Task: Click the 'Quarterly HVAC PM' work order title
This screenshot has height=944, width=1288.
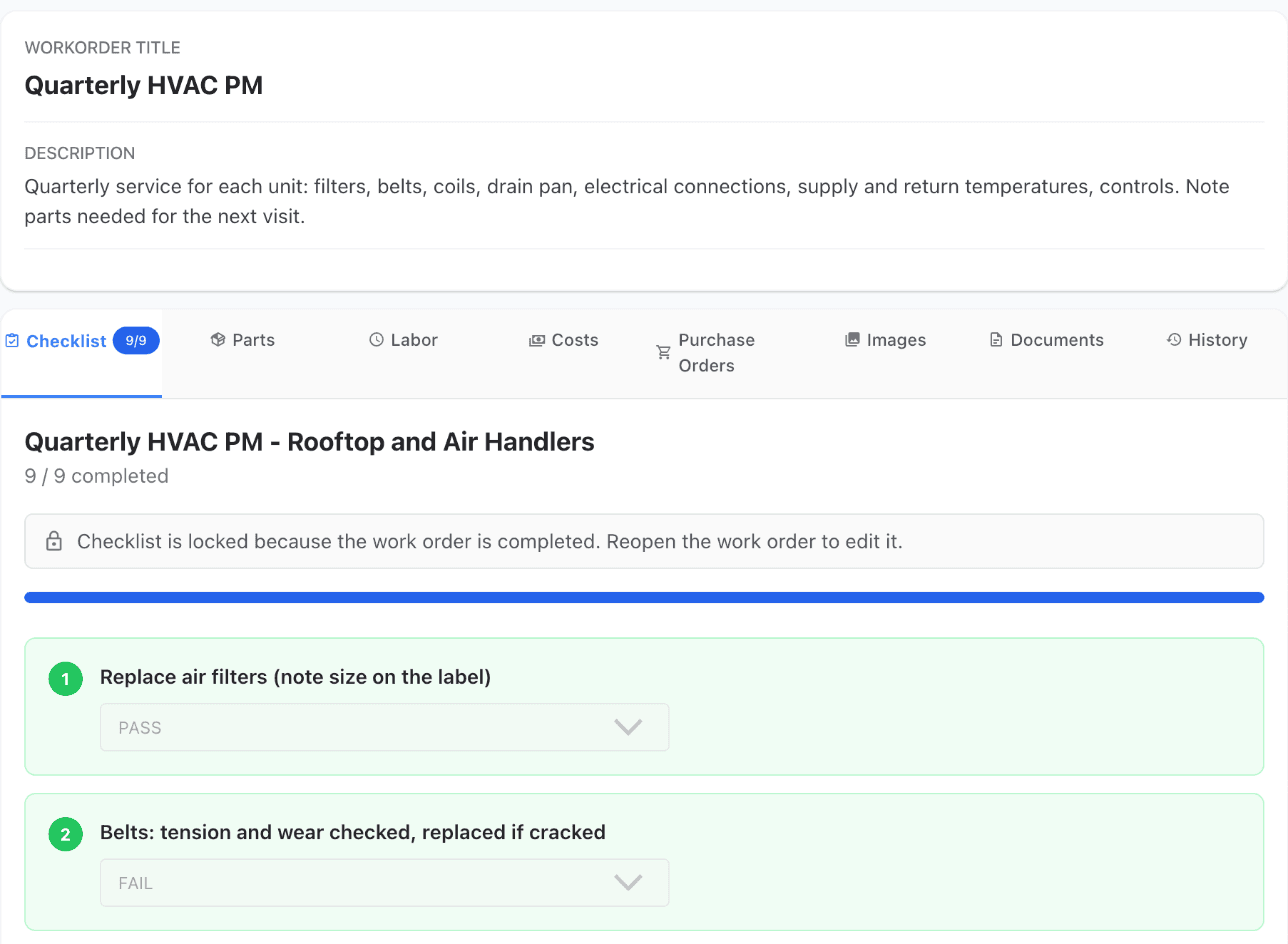Action: pos(144,85)
